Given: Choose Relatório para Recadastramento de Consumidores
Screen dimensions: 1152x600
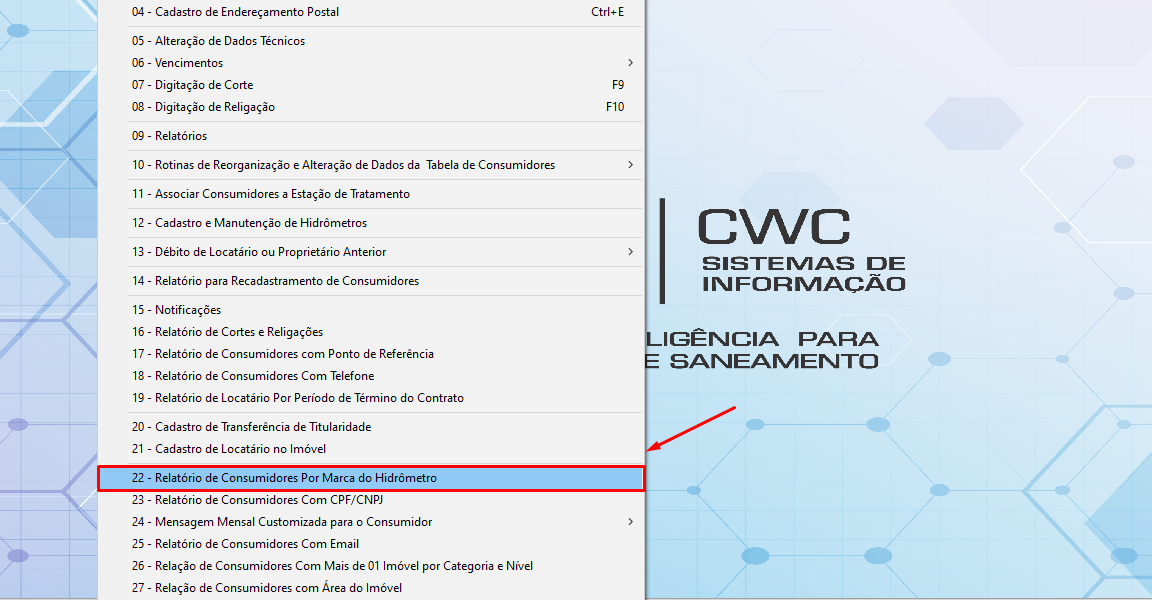Looking at the screenshot, I should click(x=275, y=281).
